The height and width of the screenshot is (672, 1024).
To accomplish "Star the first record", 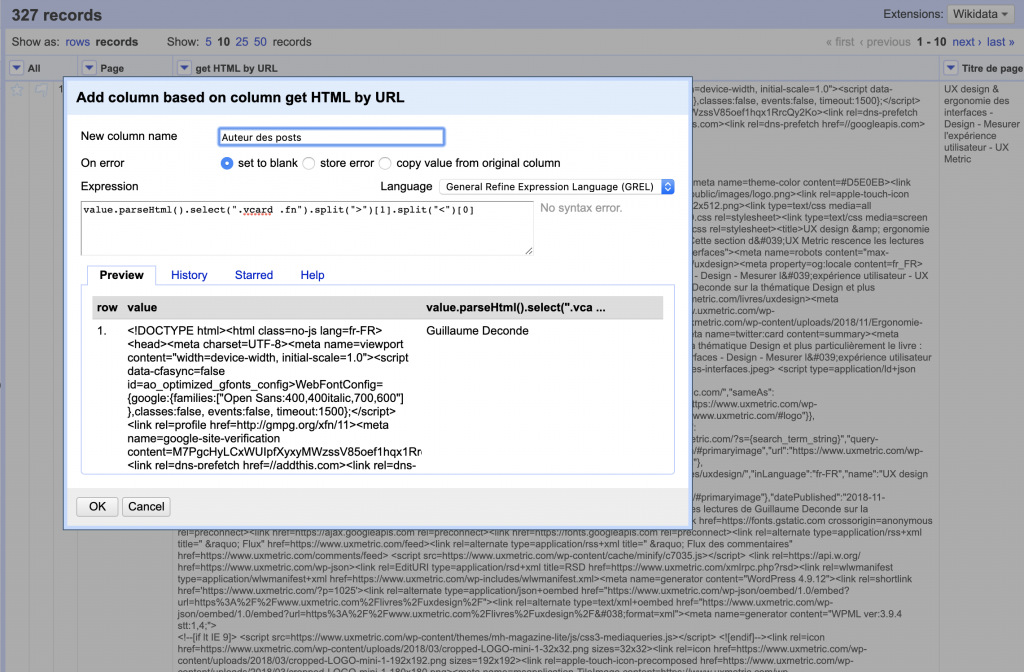I will click(x=18, y=90).
